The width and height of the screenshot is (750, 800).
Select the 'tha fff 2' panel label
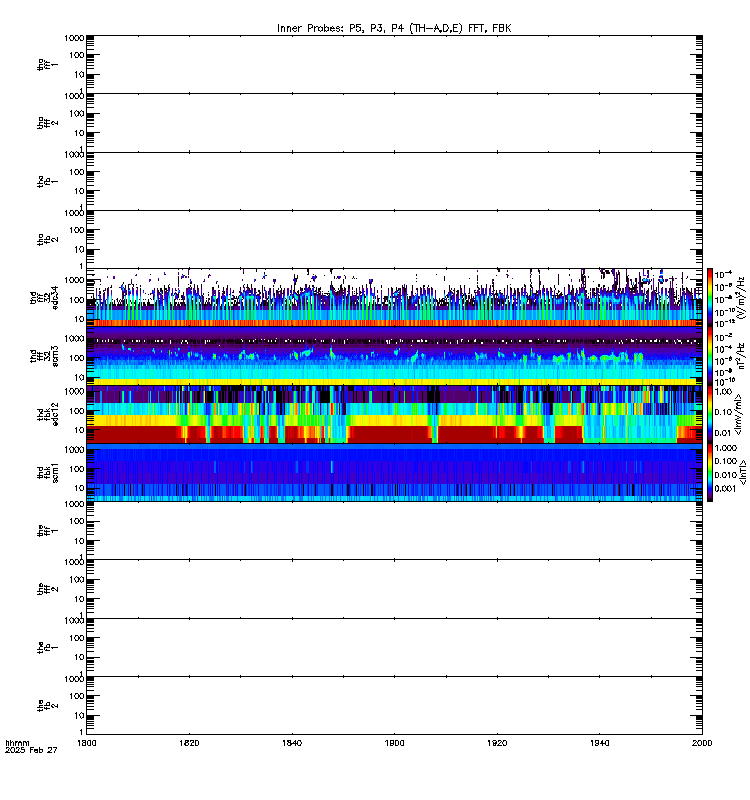click(x=47, y=123)
